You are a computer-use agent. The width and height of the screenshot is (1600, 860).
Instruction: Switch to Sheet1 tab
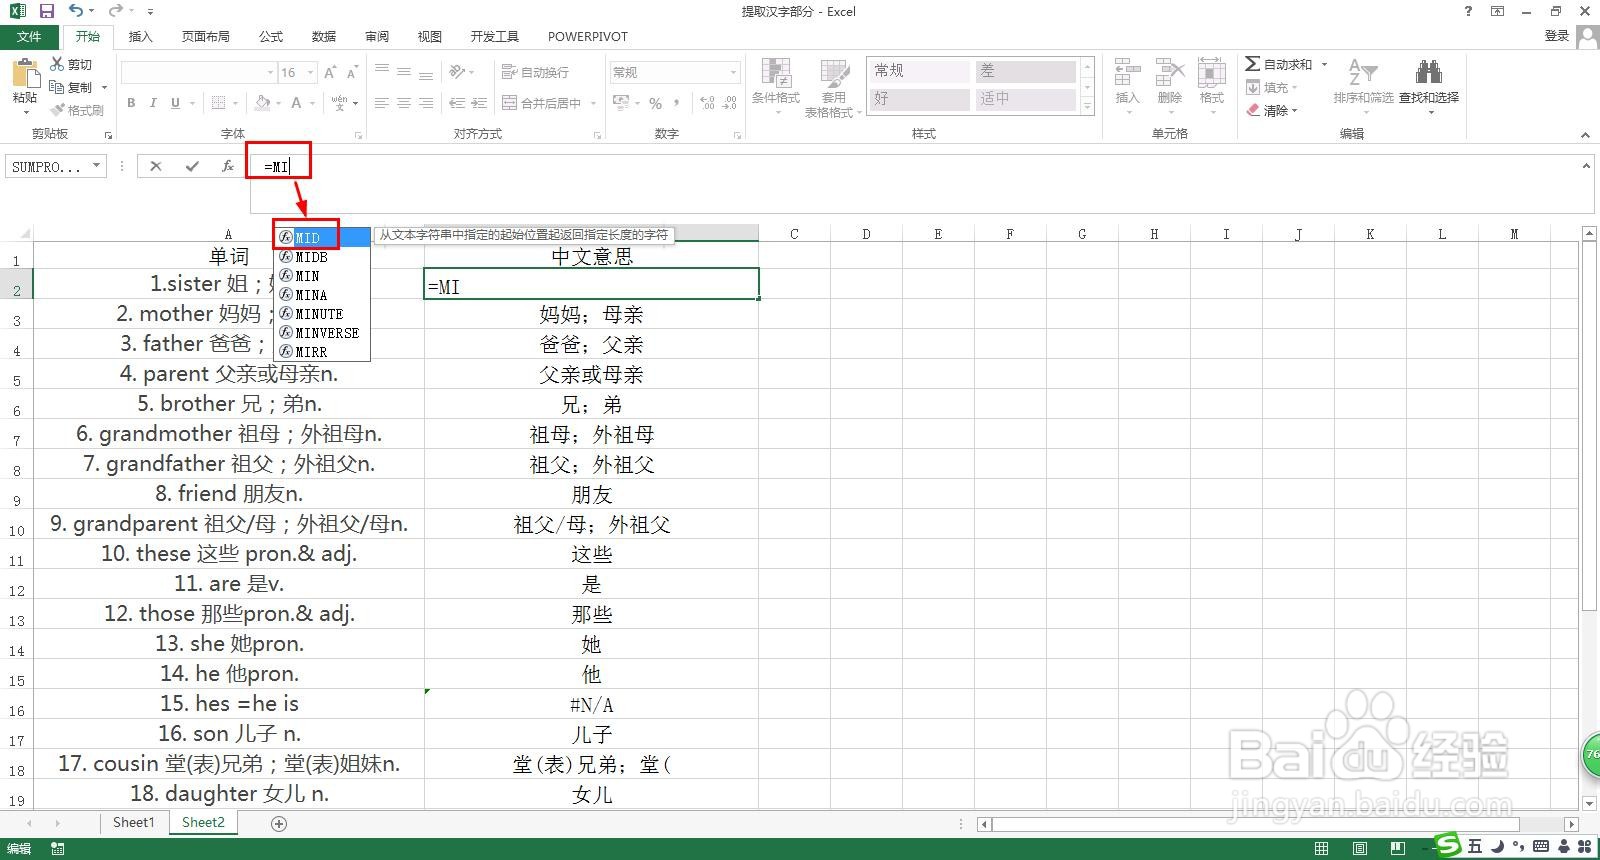134,822
